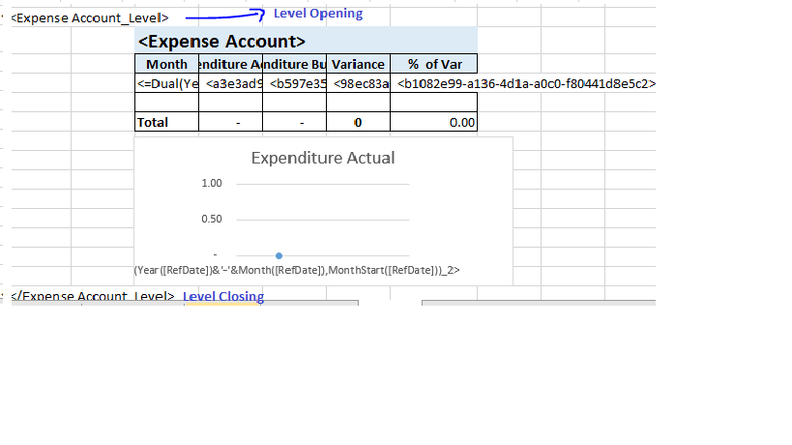
Task: Select the Total 0.00 percentage cell
Action: (x=434, y=122)
